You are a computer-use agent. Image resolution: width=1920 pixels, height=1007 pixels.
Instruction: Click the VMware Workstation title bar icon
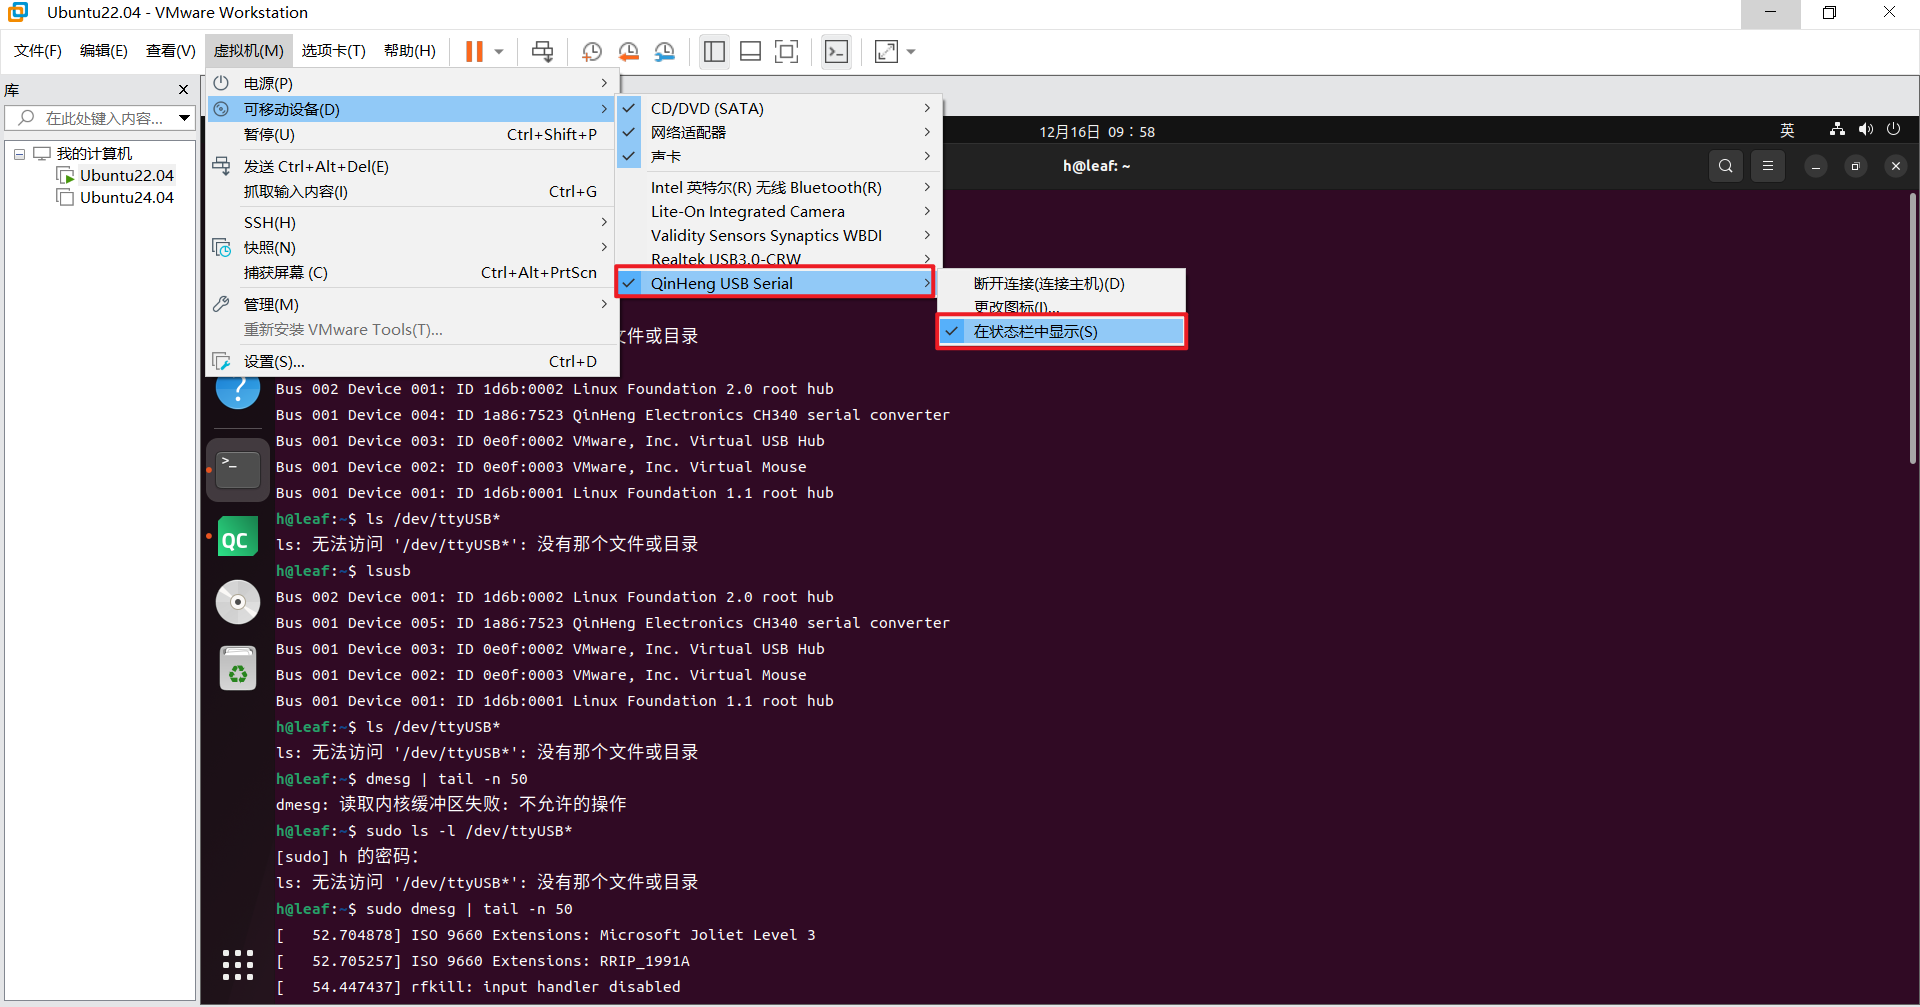[18, 13]
